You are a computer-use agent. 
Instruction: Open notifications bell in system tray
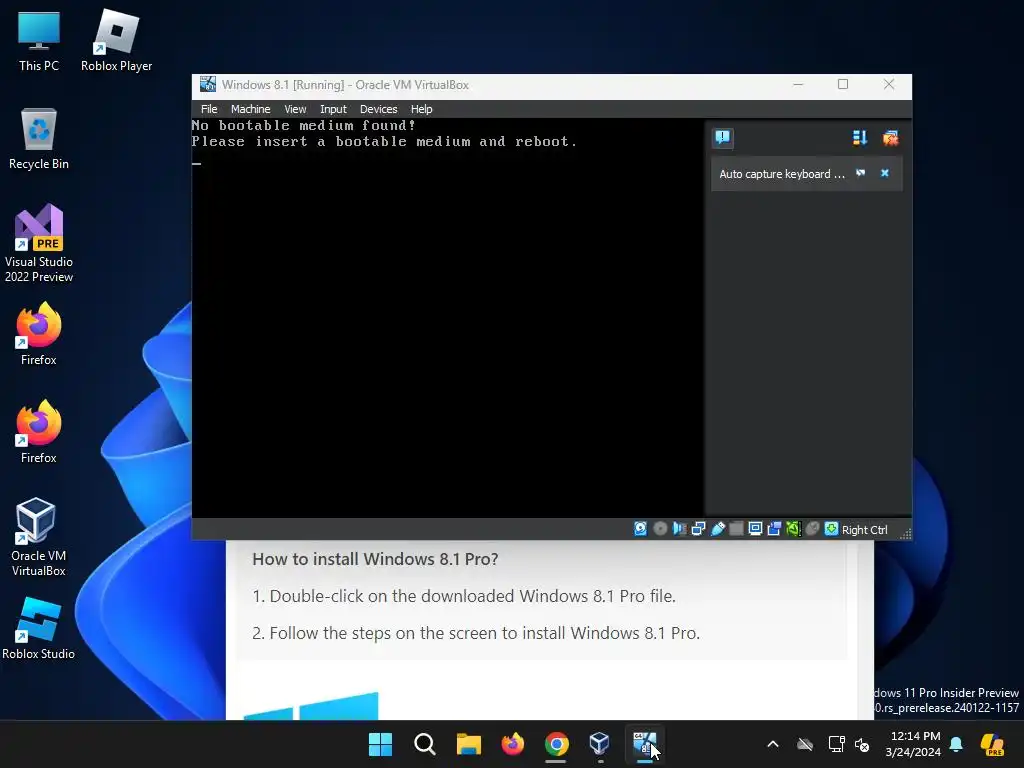[956, 744]
